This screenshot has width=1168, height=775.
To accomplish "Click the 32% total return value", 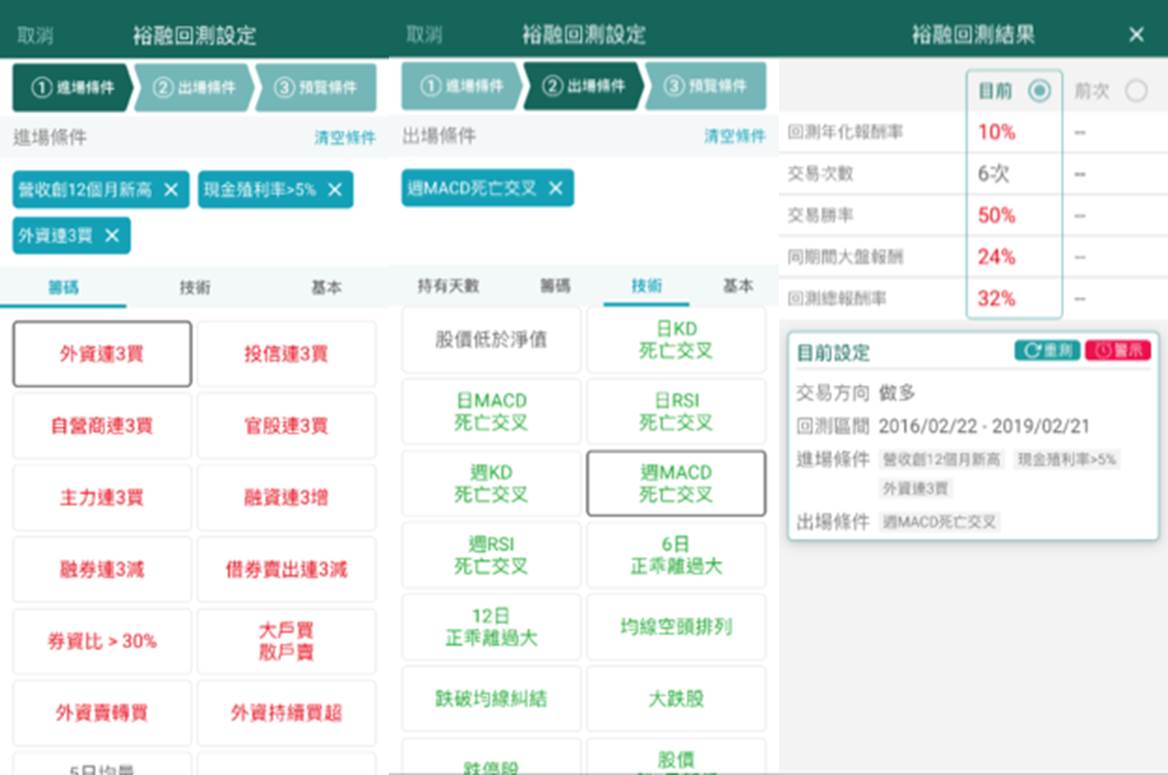I will pos(996,299).
